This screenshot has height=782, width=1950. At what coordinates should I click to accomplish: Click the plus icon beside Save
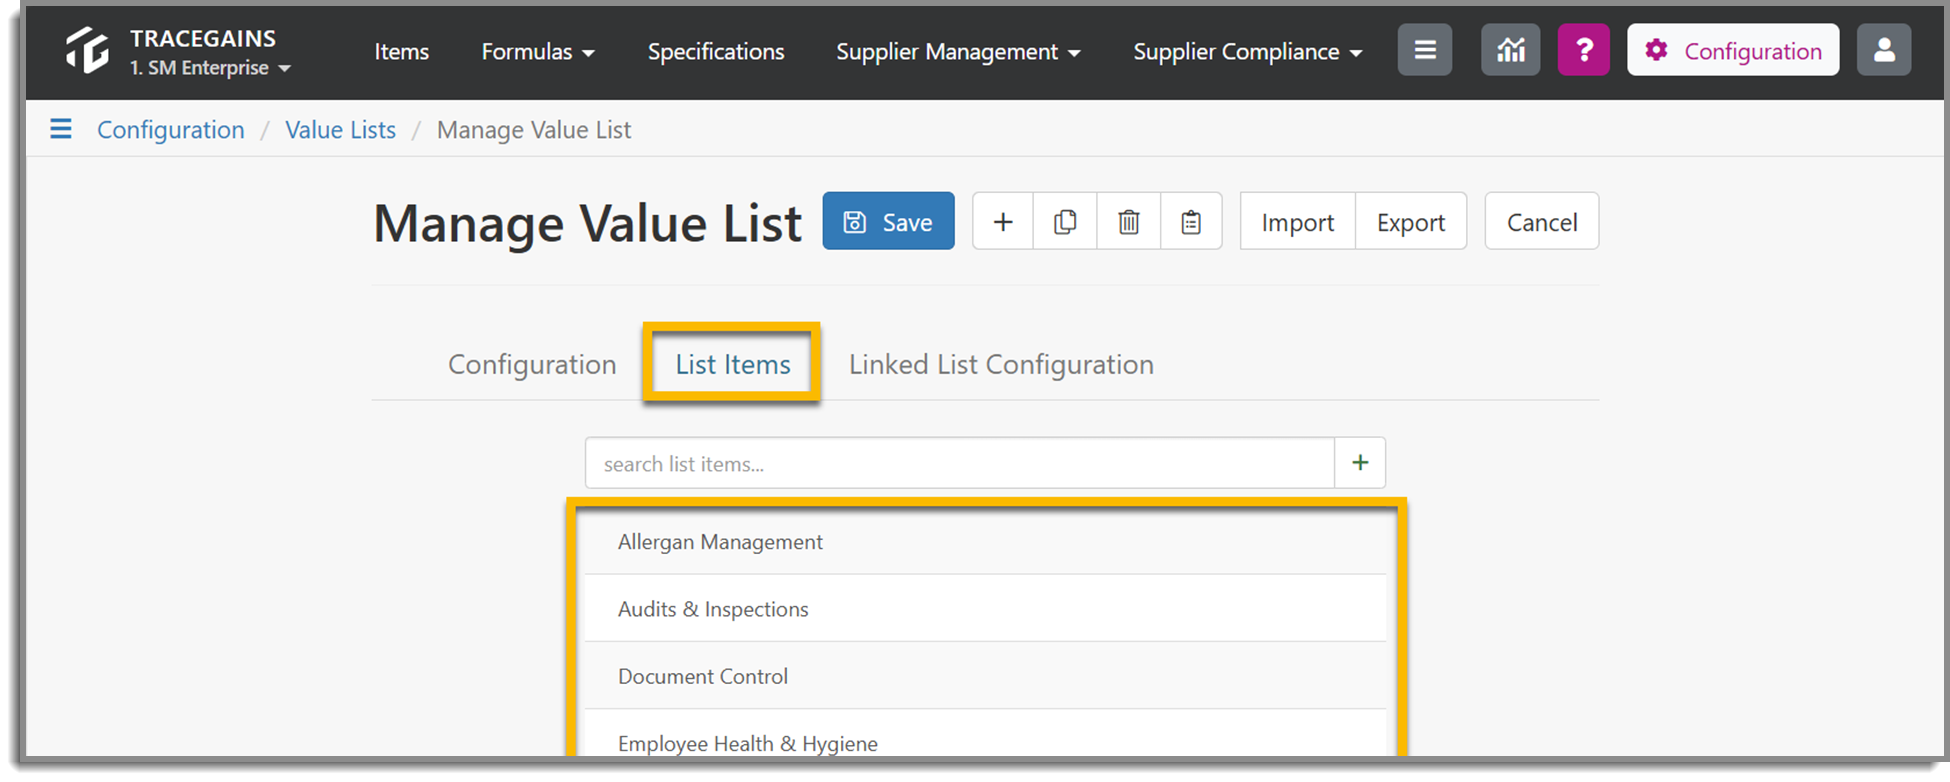1003,222
